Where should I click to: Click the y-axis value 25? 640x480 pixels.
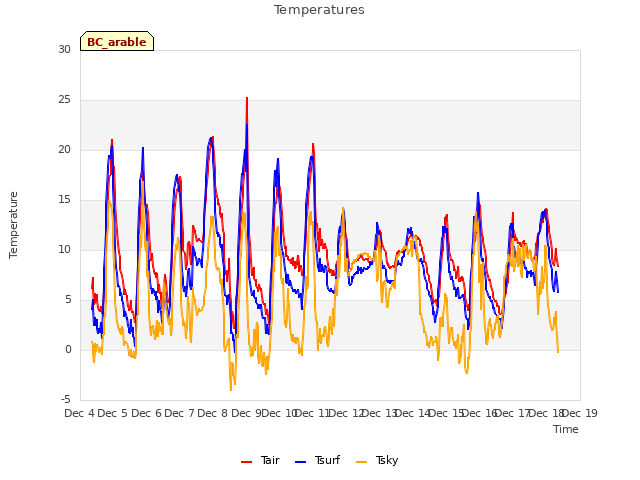click(x=64, y=100)
